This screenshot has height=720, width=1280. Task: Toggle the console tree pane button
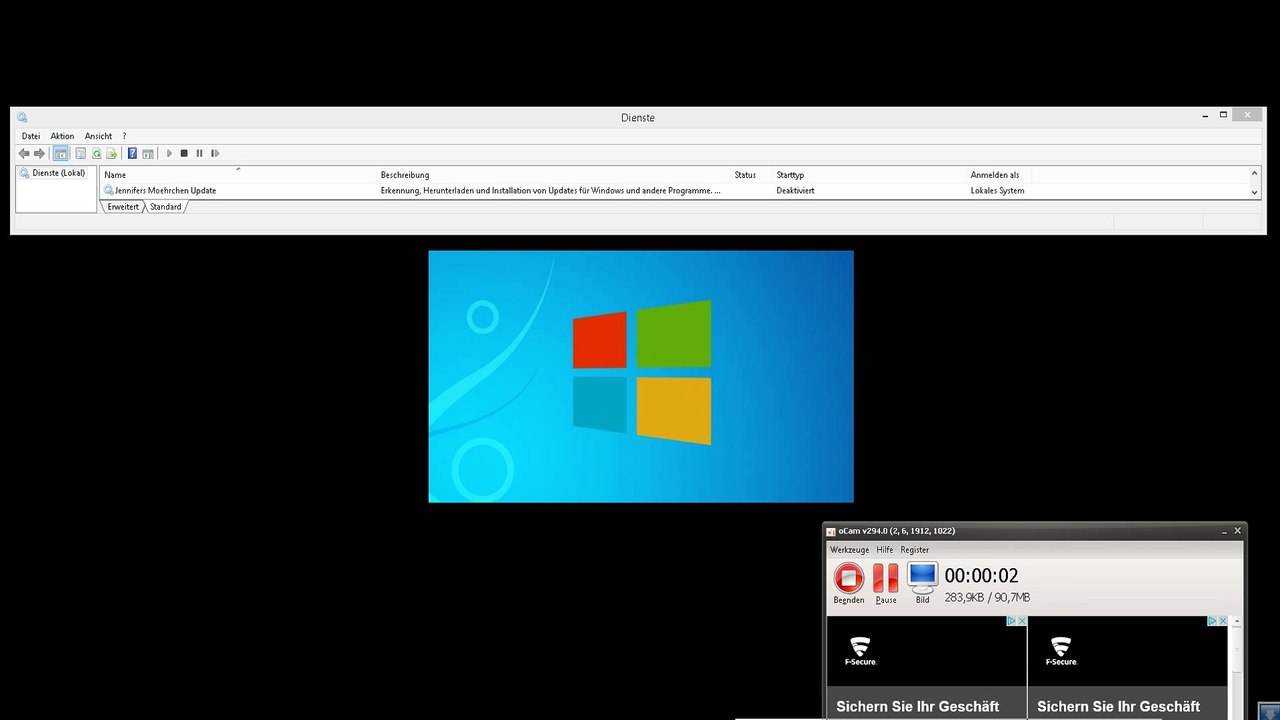61,154
